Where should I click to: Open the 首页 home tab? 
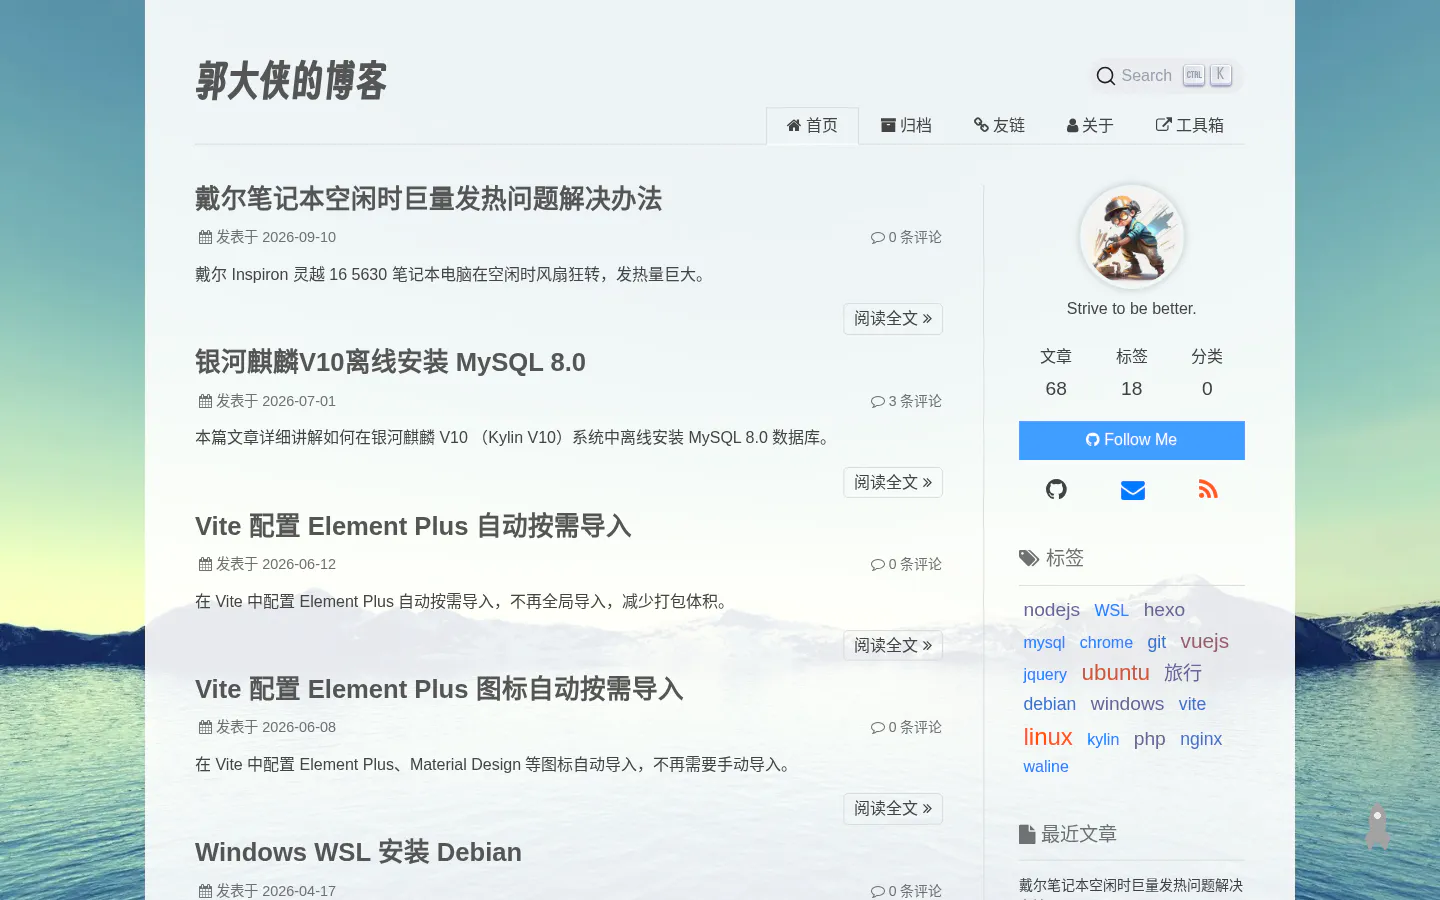812,126
